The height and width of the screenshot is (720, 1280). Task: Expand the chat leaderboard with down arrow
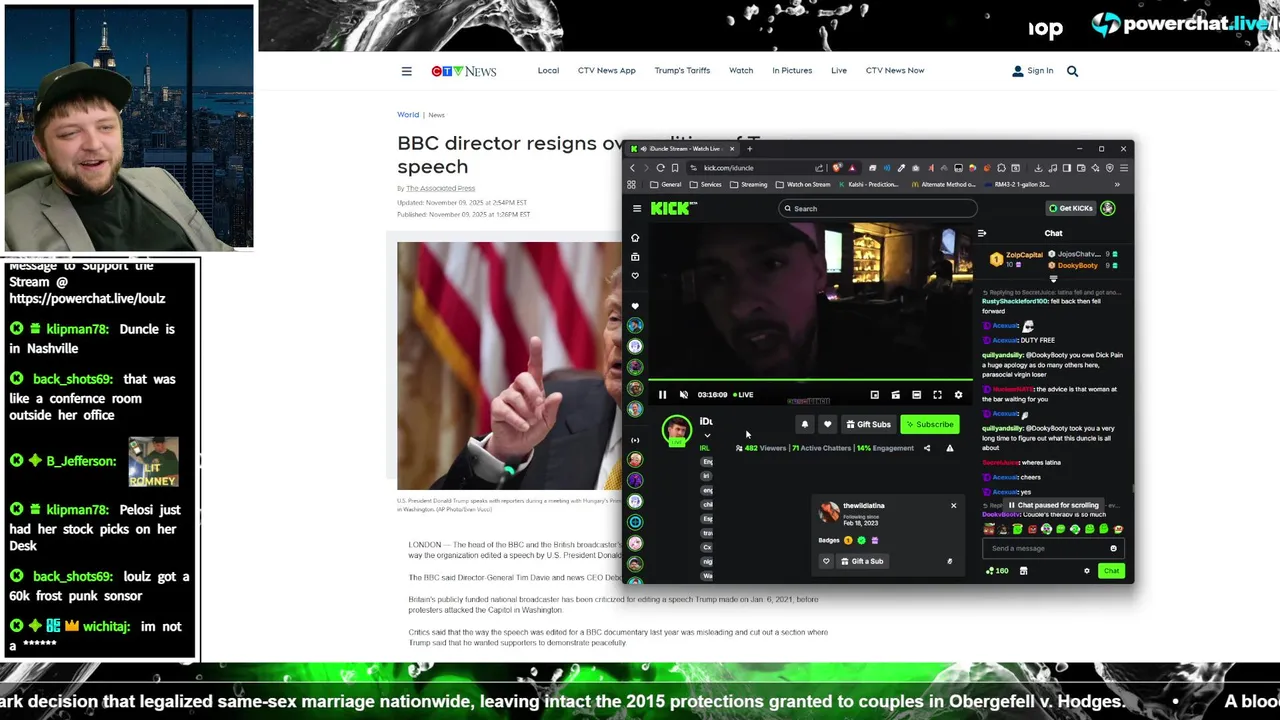pos(1053,279)
